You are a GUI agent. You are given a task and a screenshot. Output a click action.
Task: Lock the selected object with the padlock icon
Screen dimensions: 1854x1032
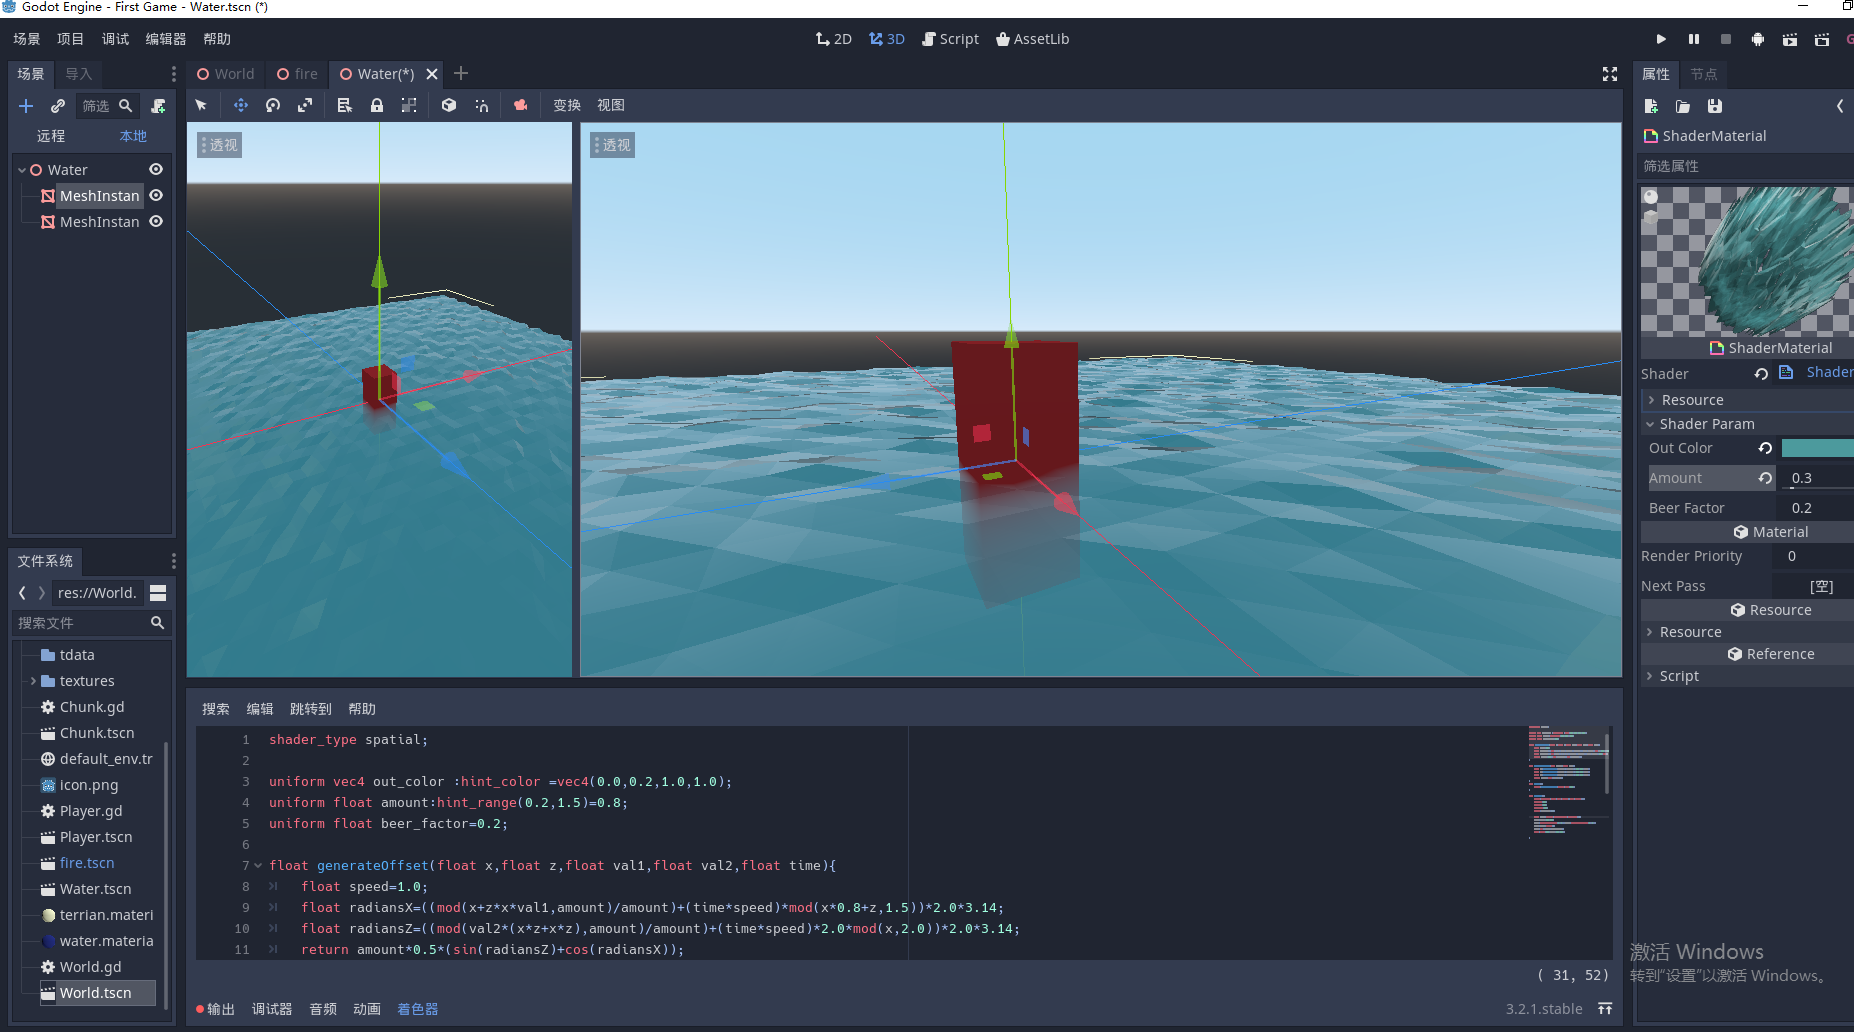pyautogui.click(x=377, y=105)
